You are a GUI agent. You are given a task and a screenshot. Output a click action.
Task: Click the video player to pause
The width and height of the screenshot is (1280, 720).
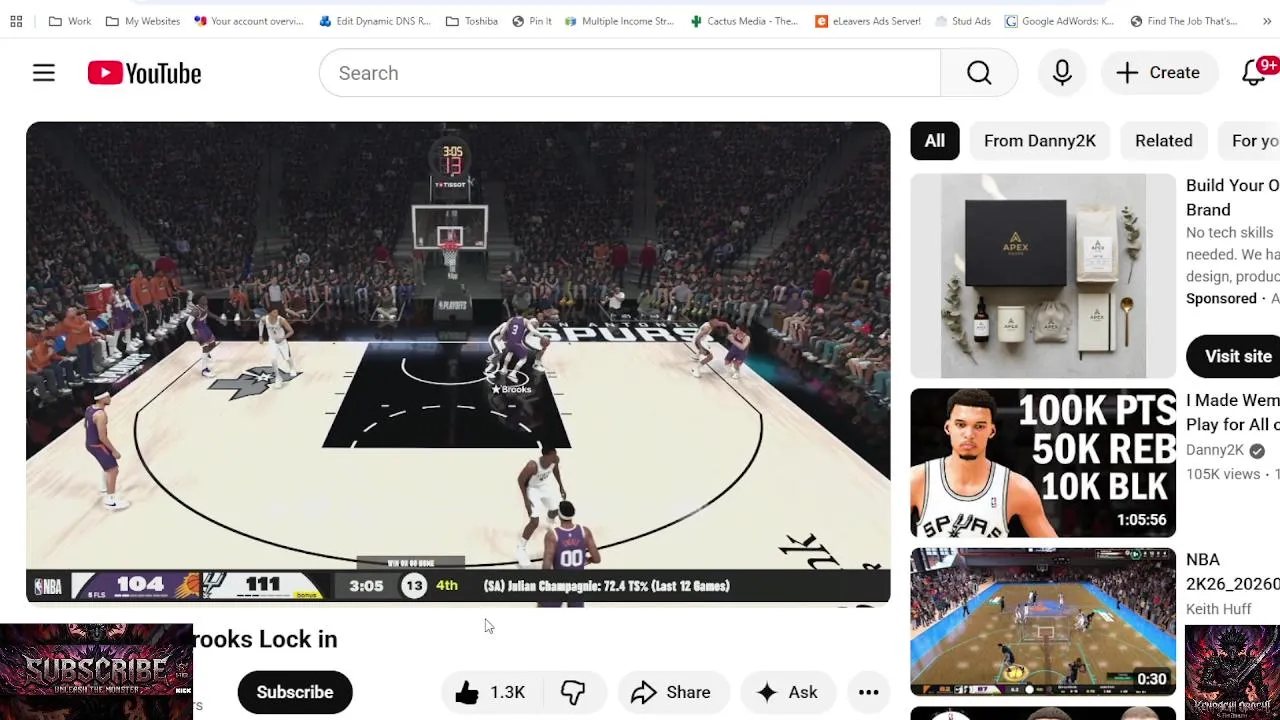[458, 362]
